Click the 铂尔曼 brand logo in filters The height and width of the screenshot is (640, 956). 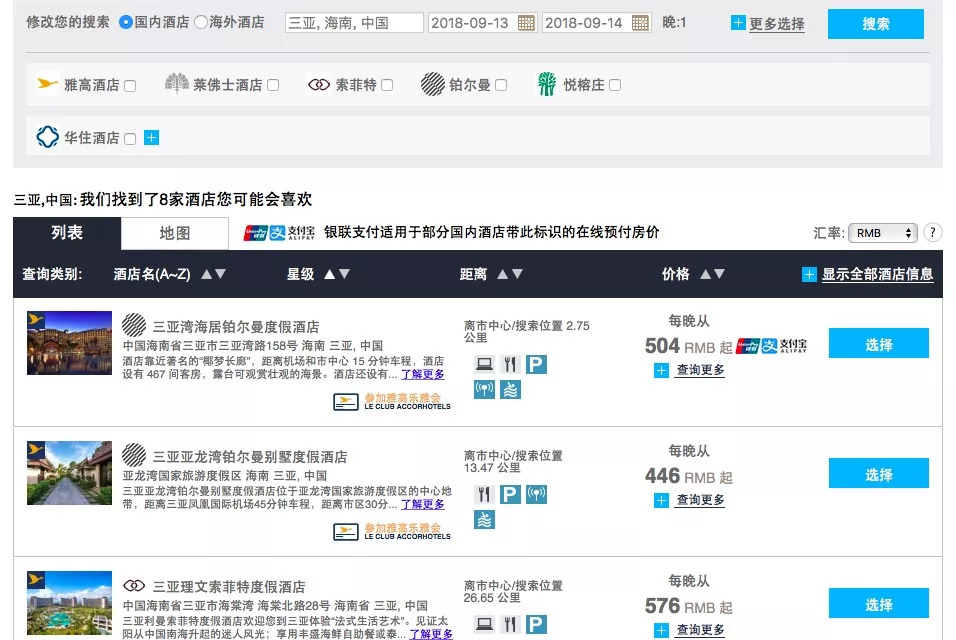click(433, 84)
